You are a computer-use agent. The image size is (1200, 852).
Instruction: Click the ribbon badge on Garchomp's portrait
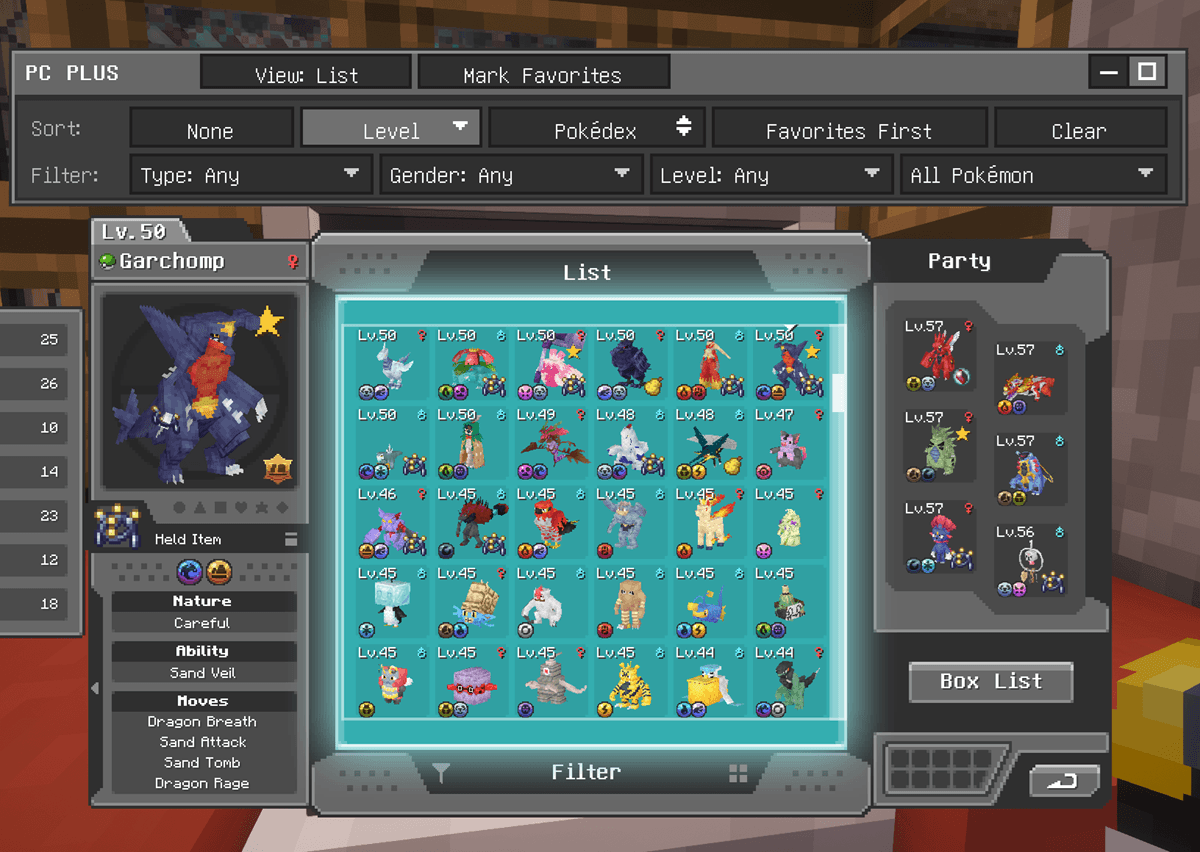(277, 467)
